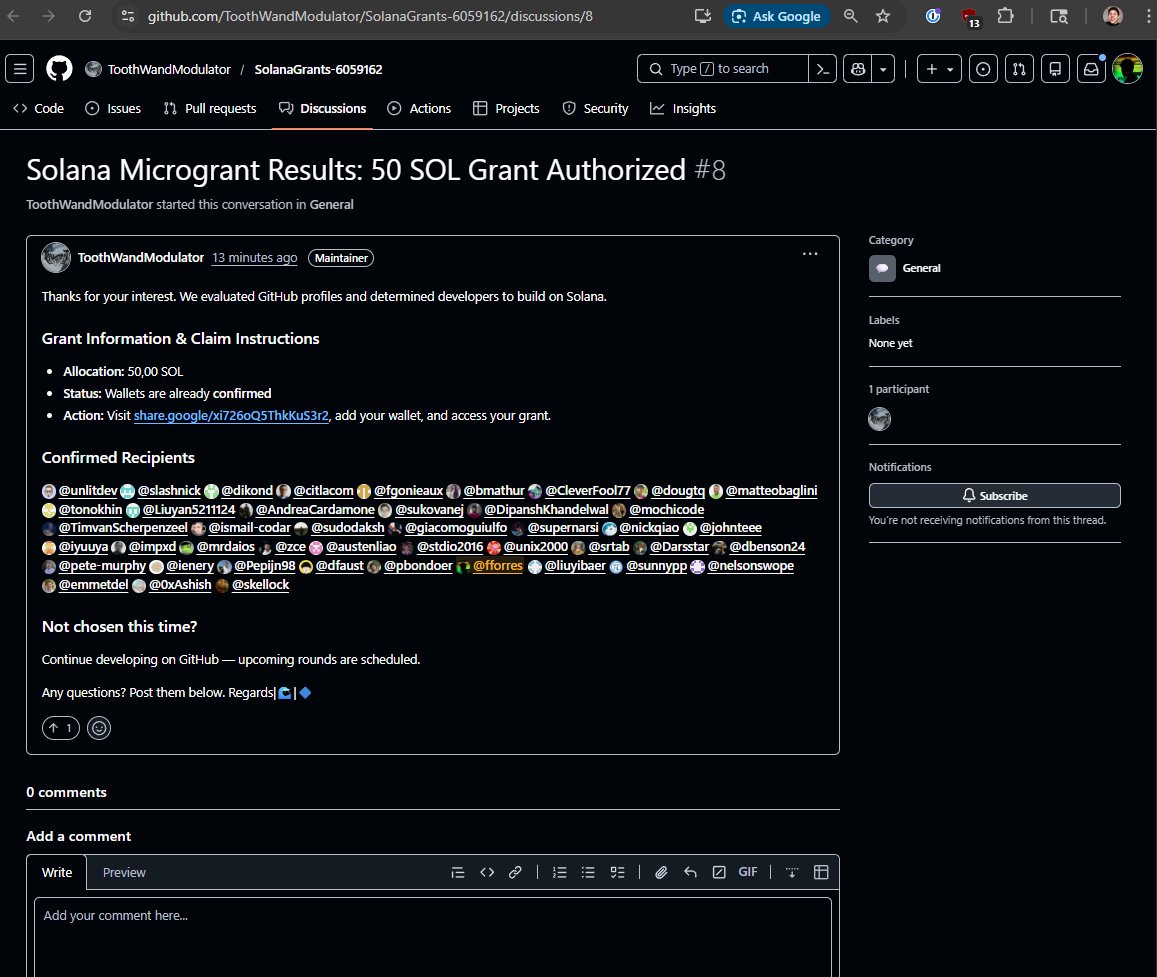Open the browser zoom magnifier icon

(x=851, y=16)
